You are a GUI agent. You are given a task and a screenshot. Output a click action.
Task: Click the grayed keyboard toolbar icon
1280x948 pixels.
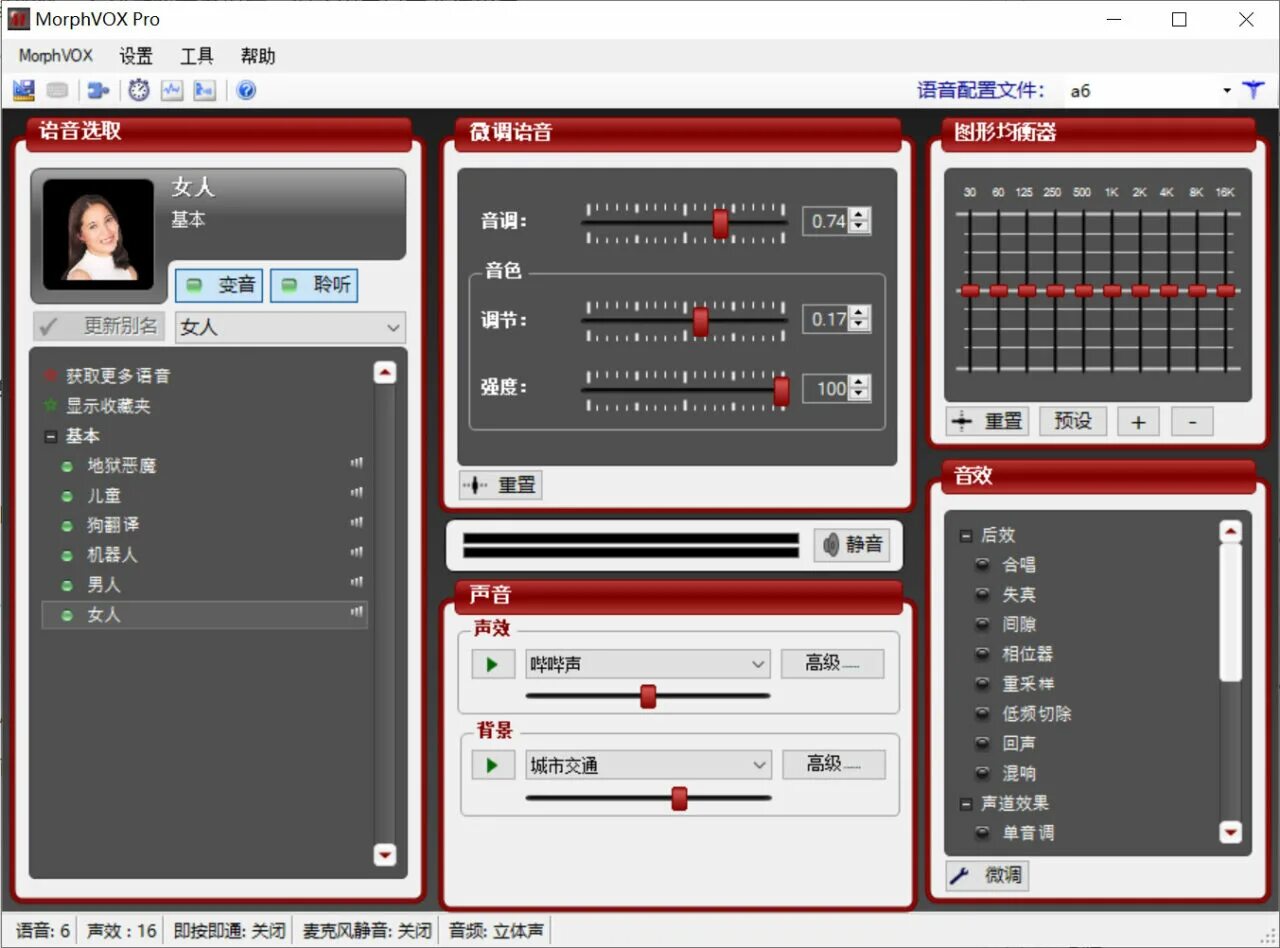[57, 91]
